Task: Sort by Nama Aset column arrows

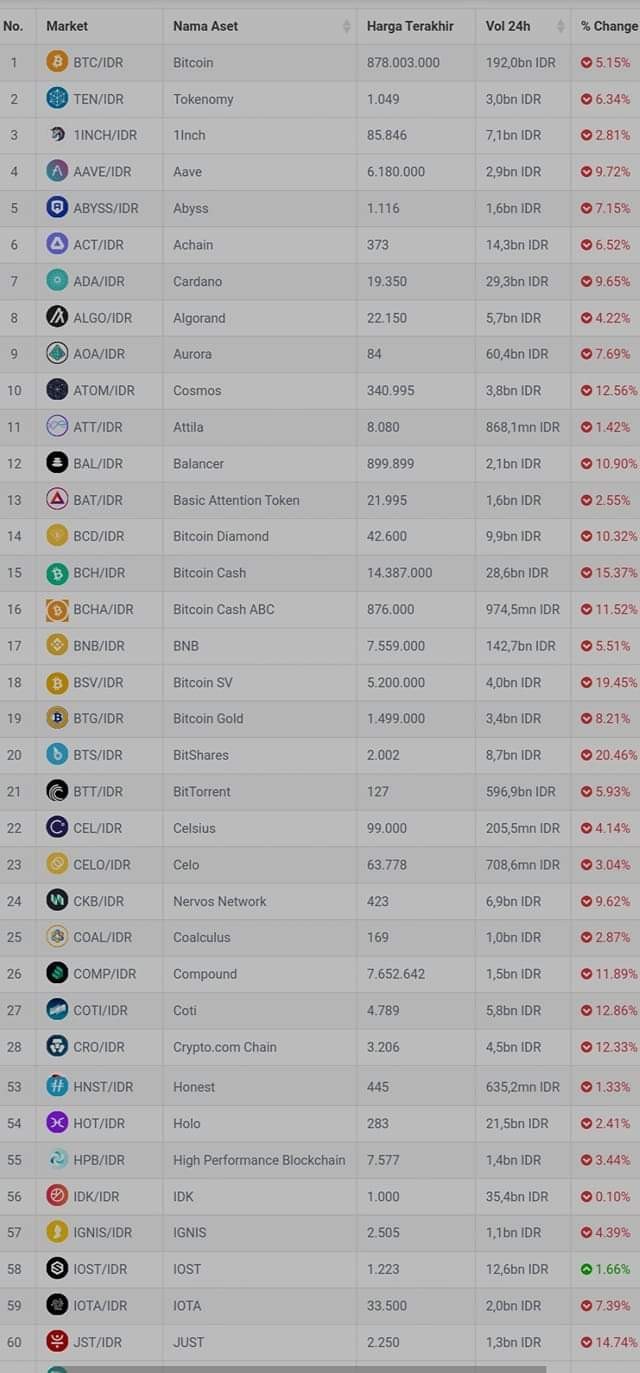Action: click(x=347, y=26)
